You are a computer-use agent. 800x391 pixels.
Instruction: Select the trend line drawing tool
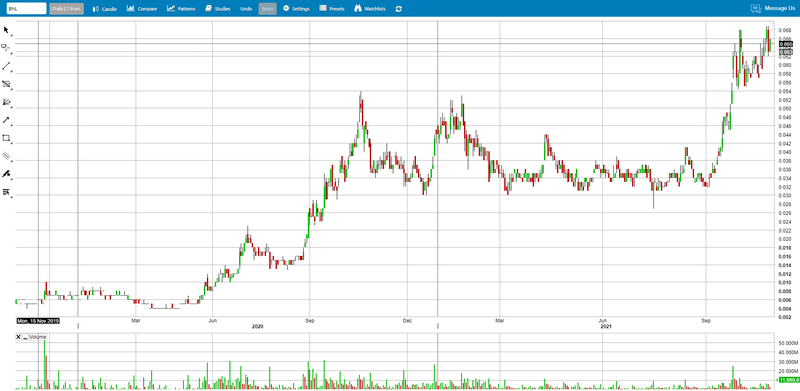tap(6, 66)
